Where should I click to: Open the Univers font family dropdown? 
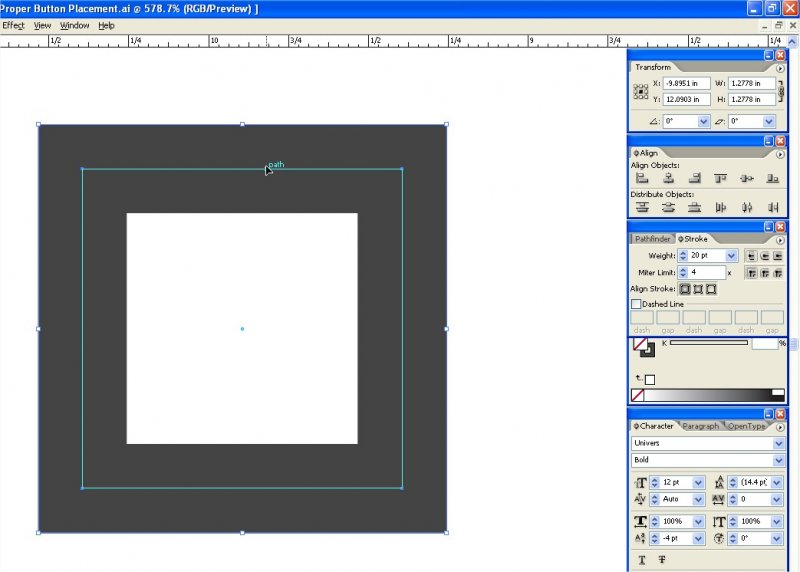pyautogui.click(x=779, y=443)
